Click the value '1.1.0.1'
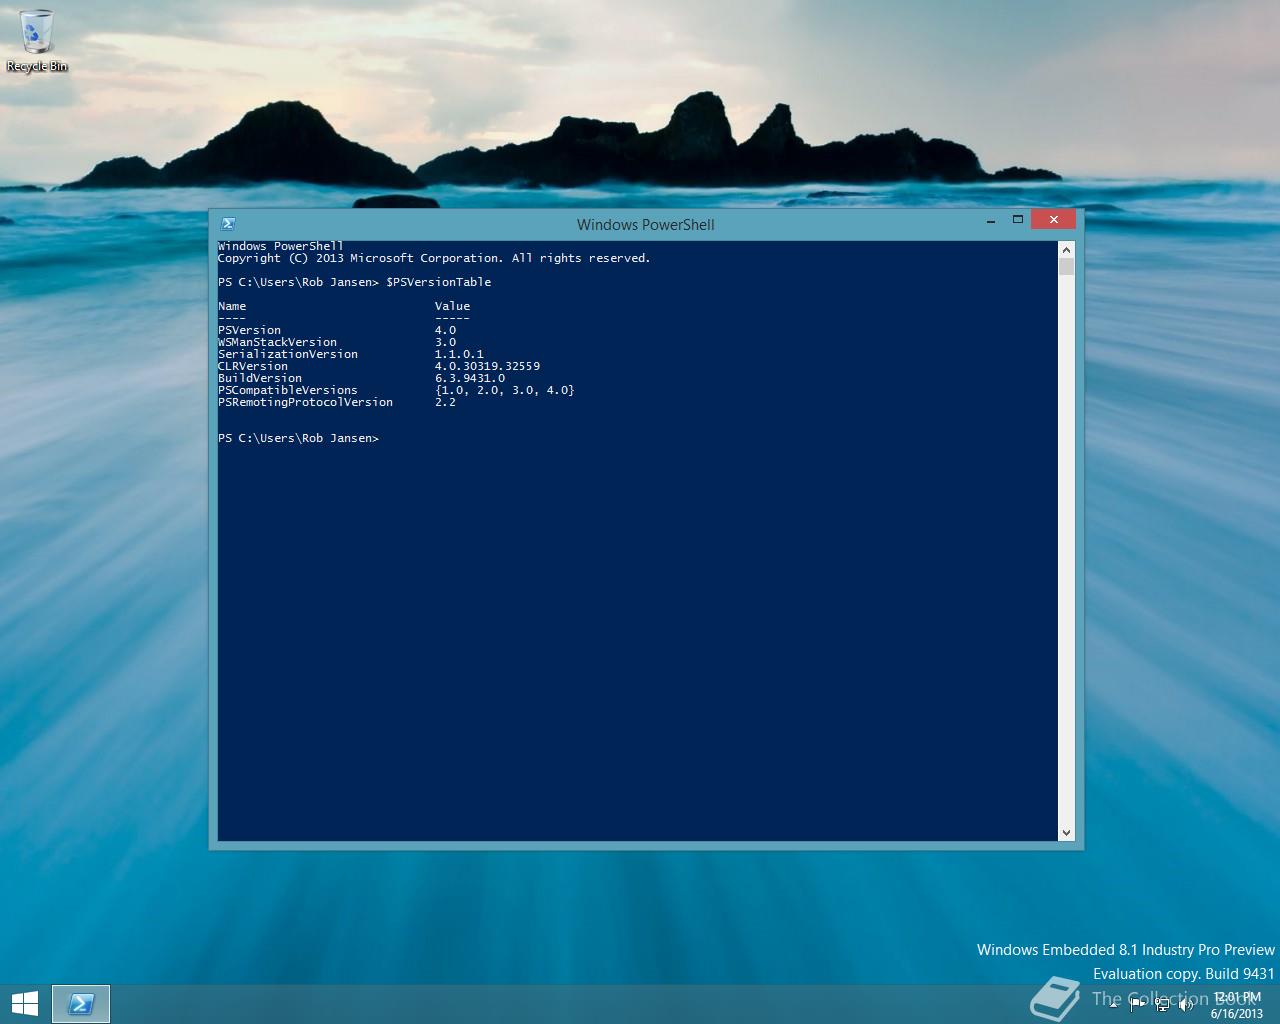The height and width of the screenshot is (1024, 1280). (x=459, y=354)
